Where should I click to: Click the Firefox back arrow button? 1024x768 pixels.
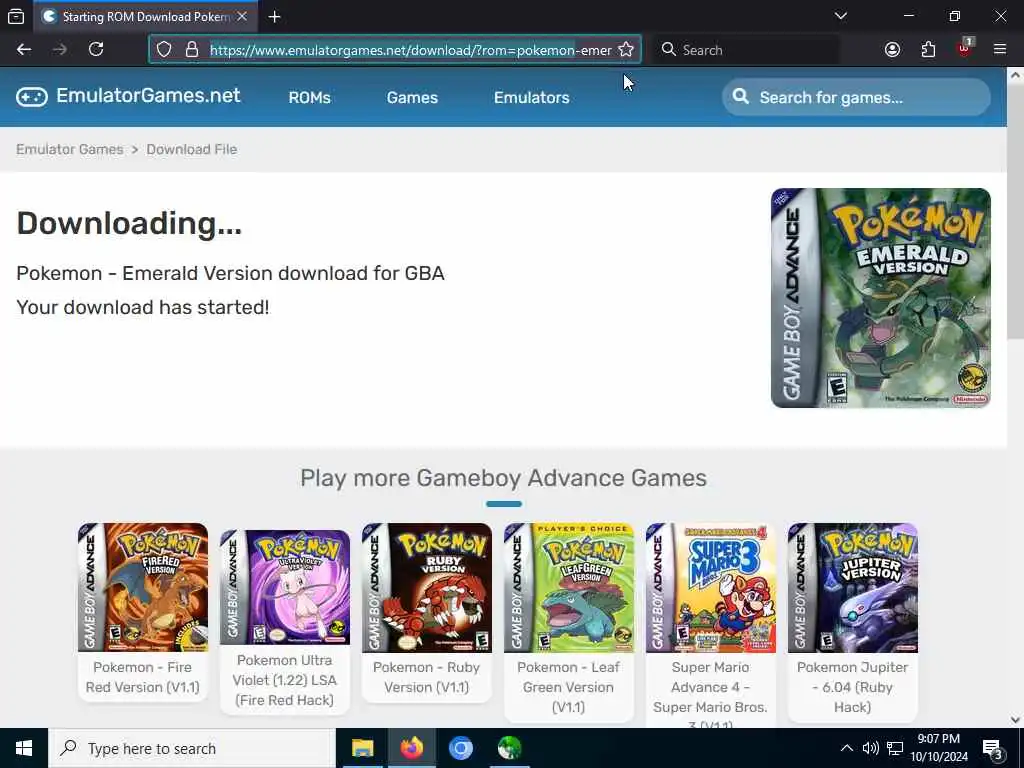pyautogui.click(x=24, y=50)
